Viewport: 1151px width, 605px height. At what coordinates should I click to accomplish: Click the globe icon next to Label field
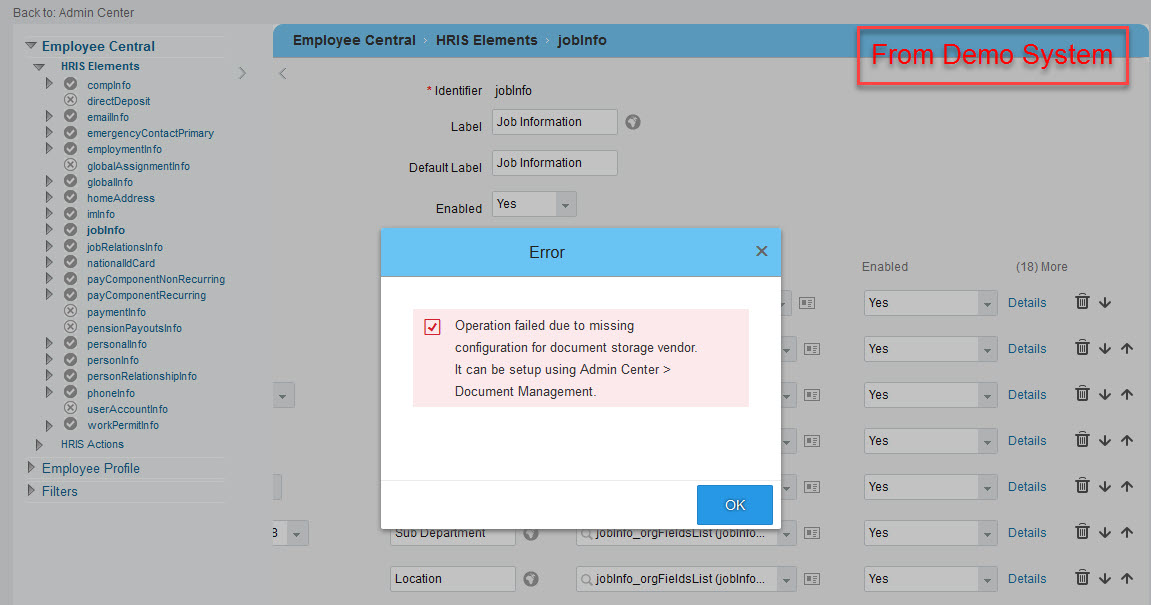pyautogui.click(x=633, y=122)
